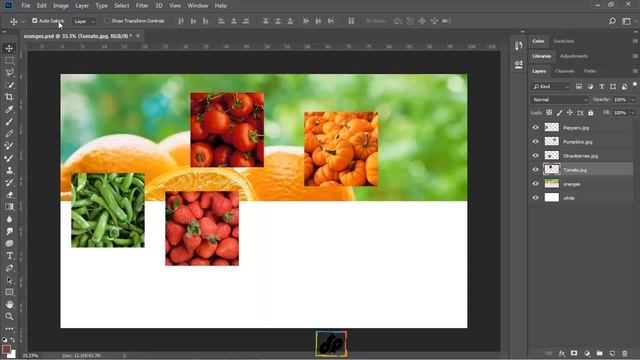Select the Horizontal Type tool
The width and height of the screenshot is (640, 360).
pyautogui.click(x=9, y=256)
